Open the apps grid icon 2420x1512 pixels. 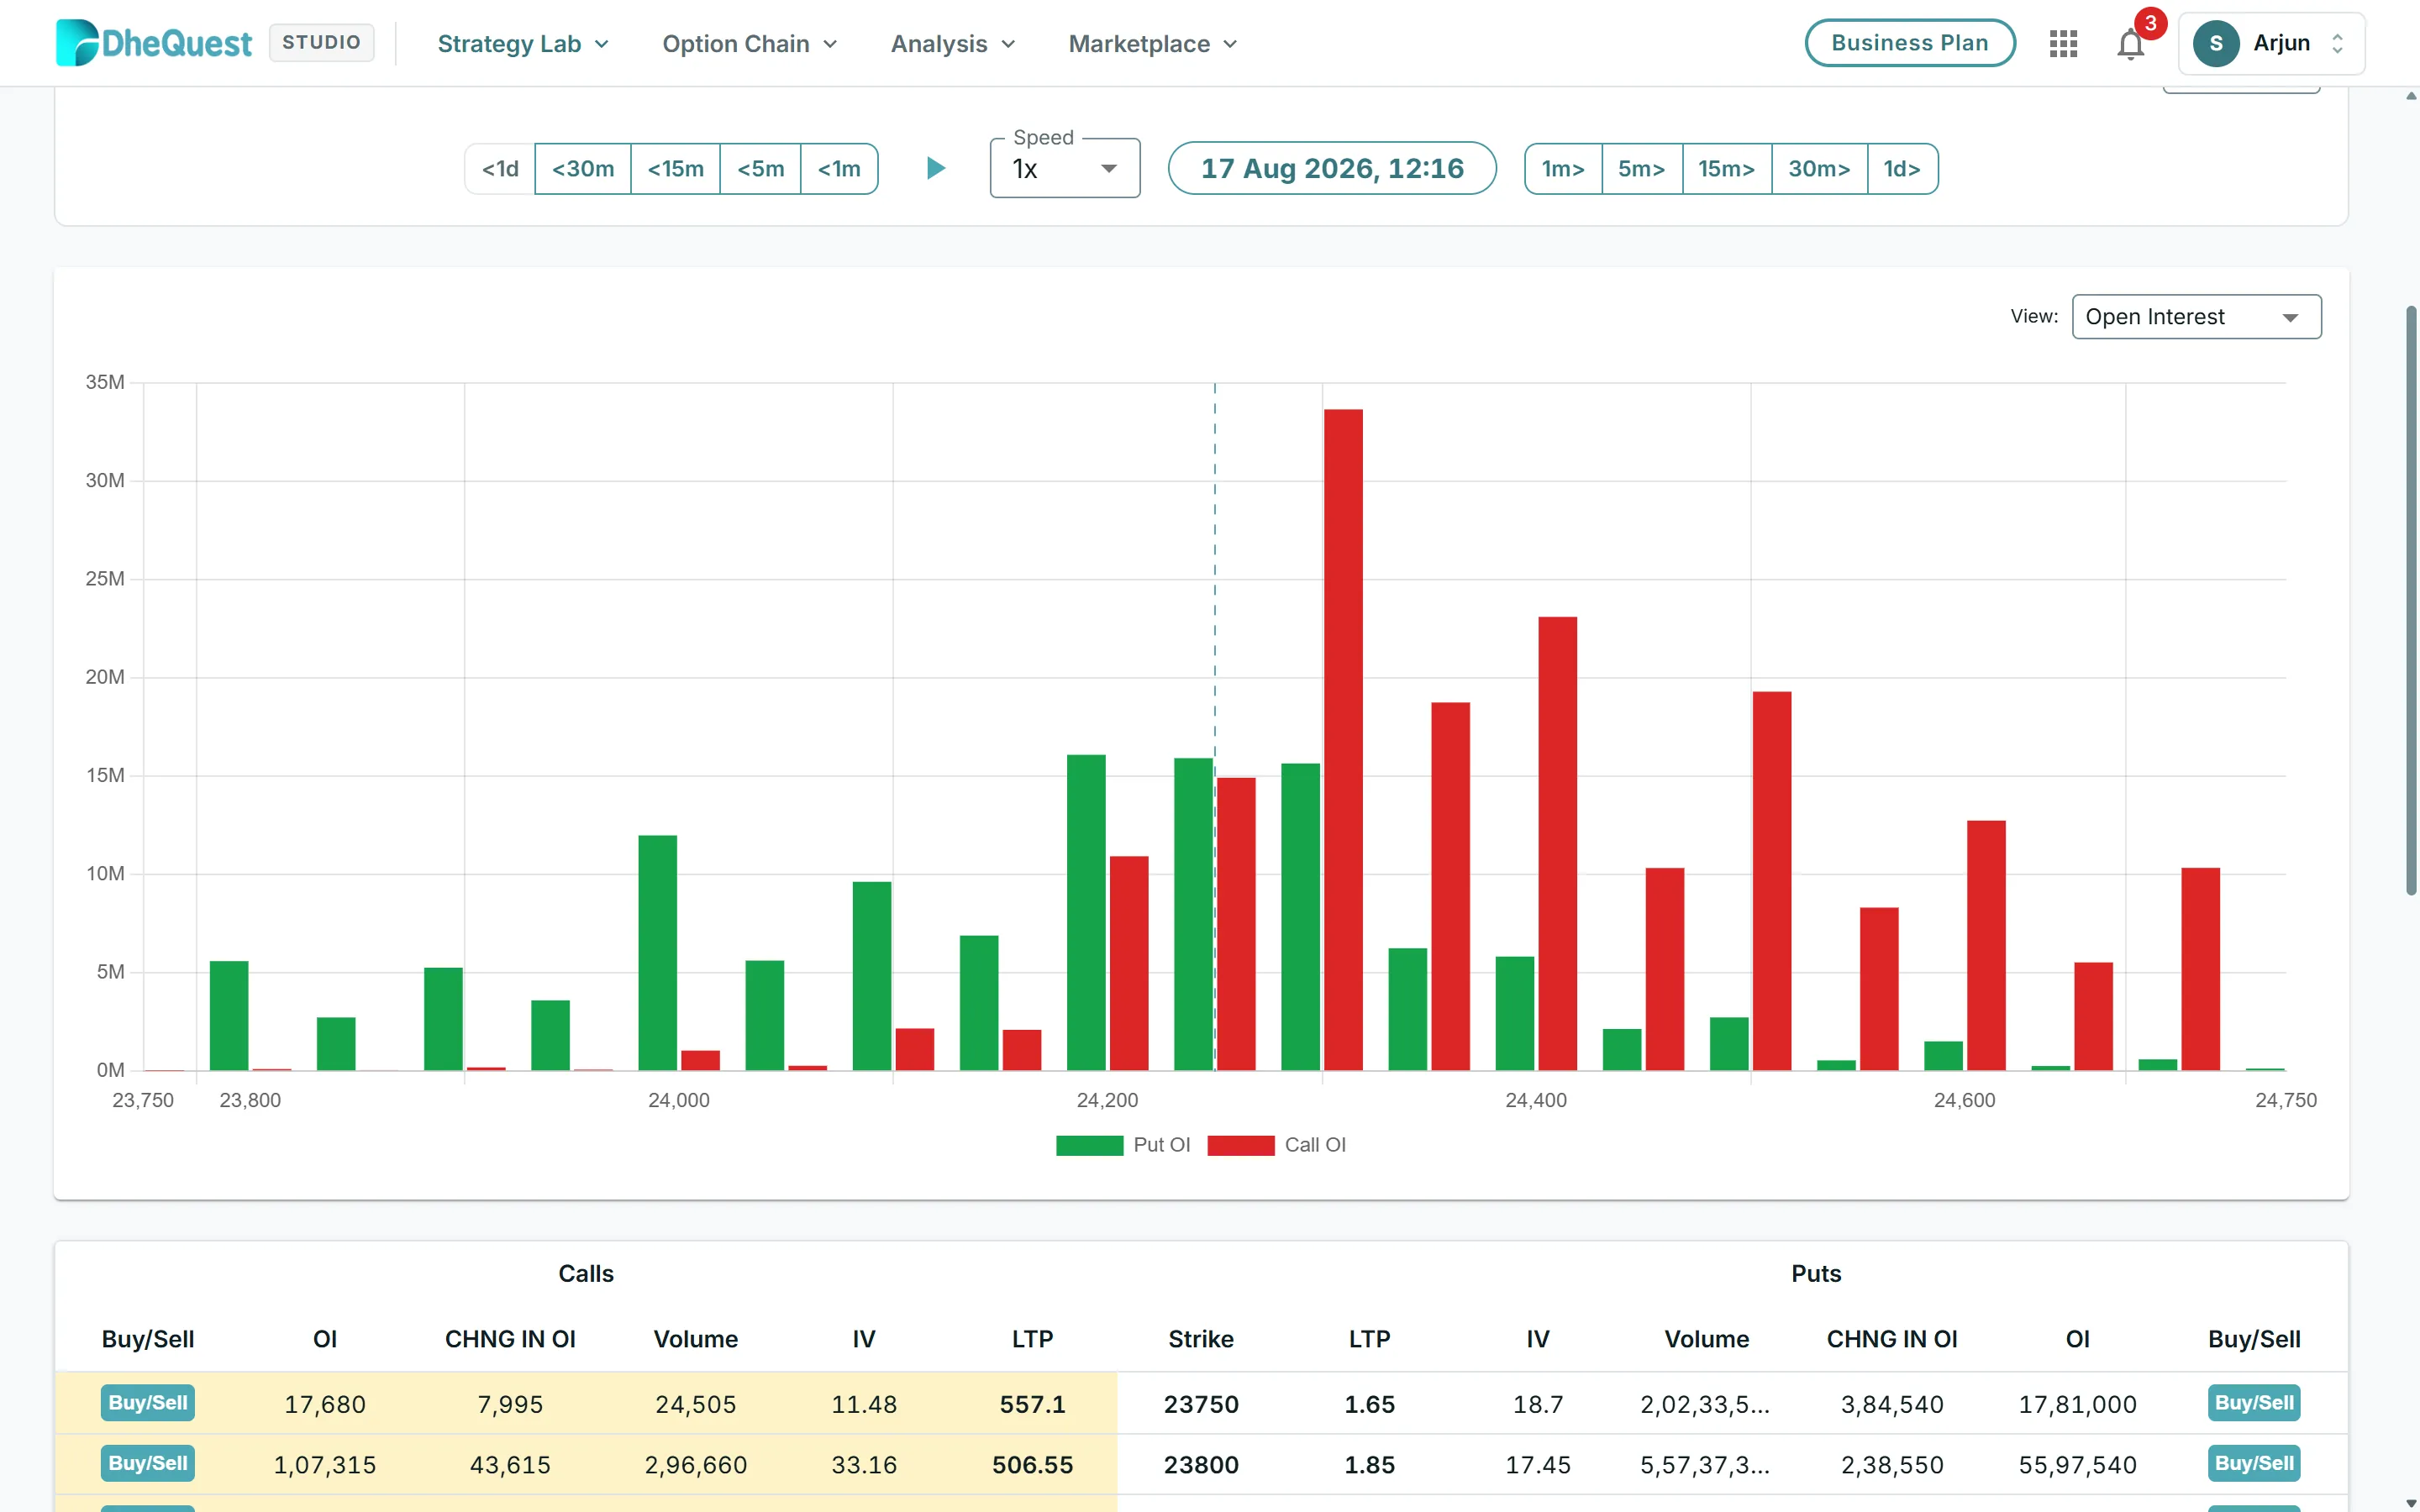2063,43
